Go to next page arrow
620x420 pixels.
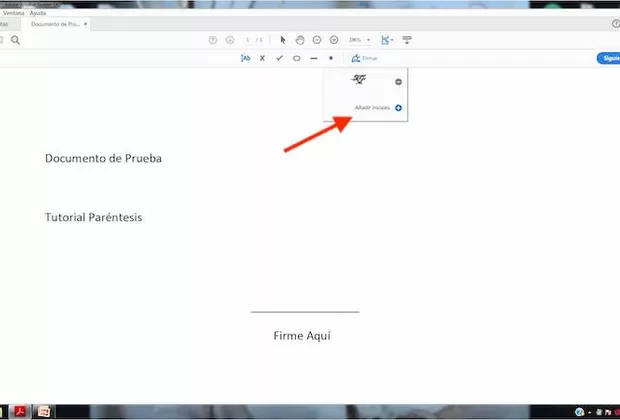230,40
